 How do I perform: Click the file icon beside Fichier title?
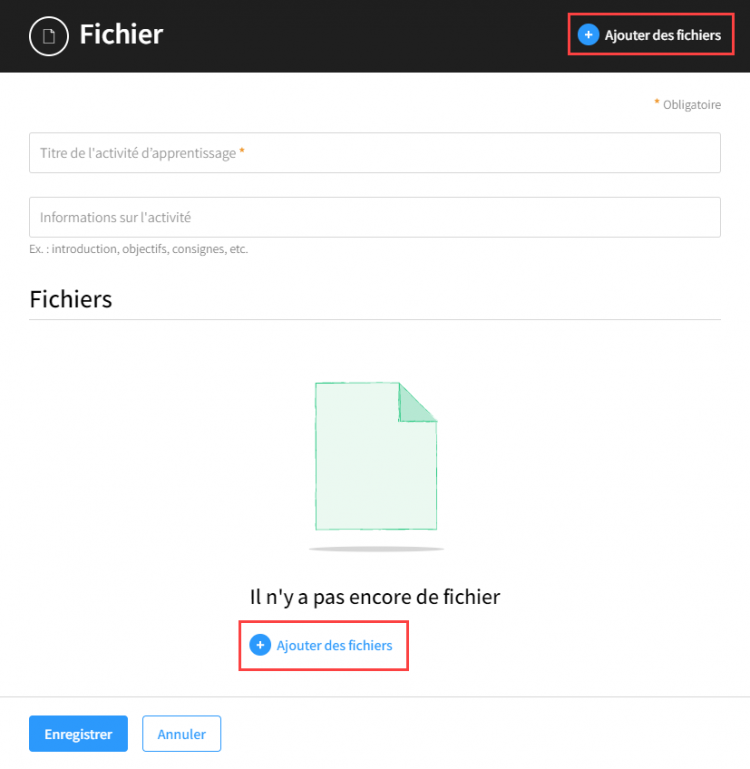49,36
